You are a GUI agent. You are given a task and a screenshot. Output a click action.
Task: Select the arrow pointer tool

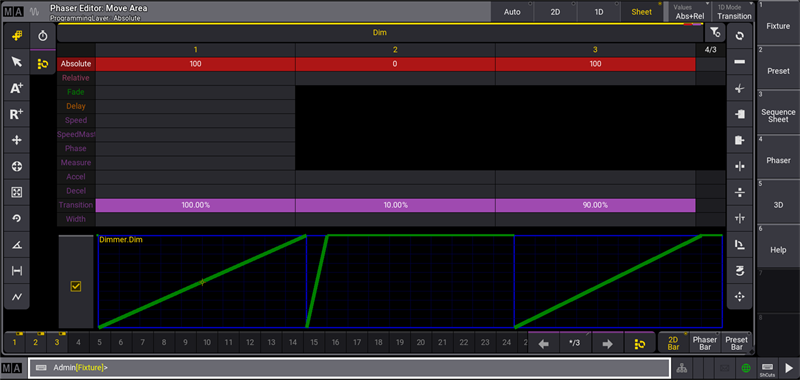(17, 62)
